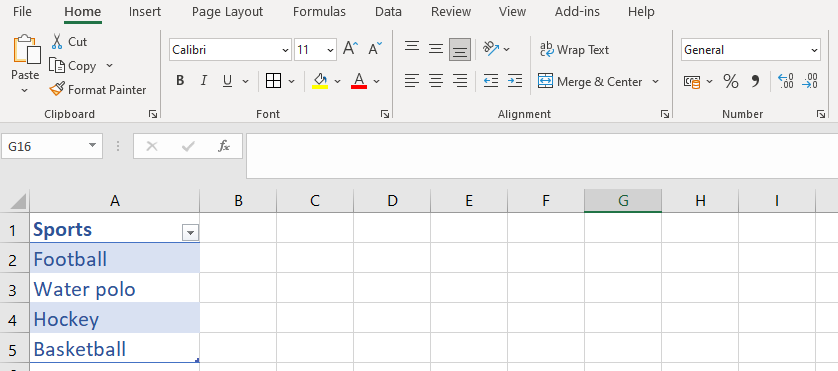Click the Orientation angled text icon
The height and width of the screenshot is (371, 838).
491,49
